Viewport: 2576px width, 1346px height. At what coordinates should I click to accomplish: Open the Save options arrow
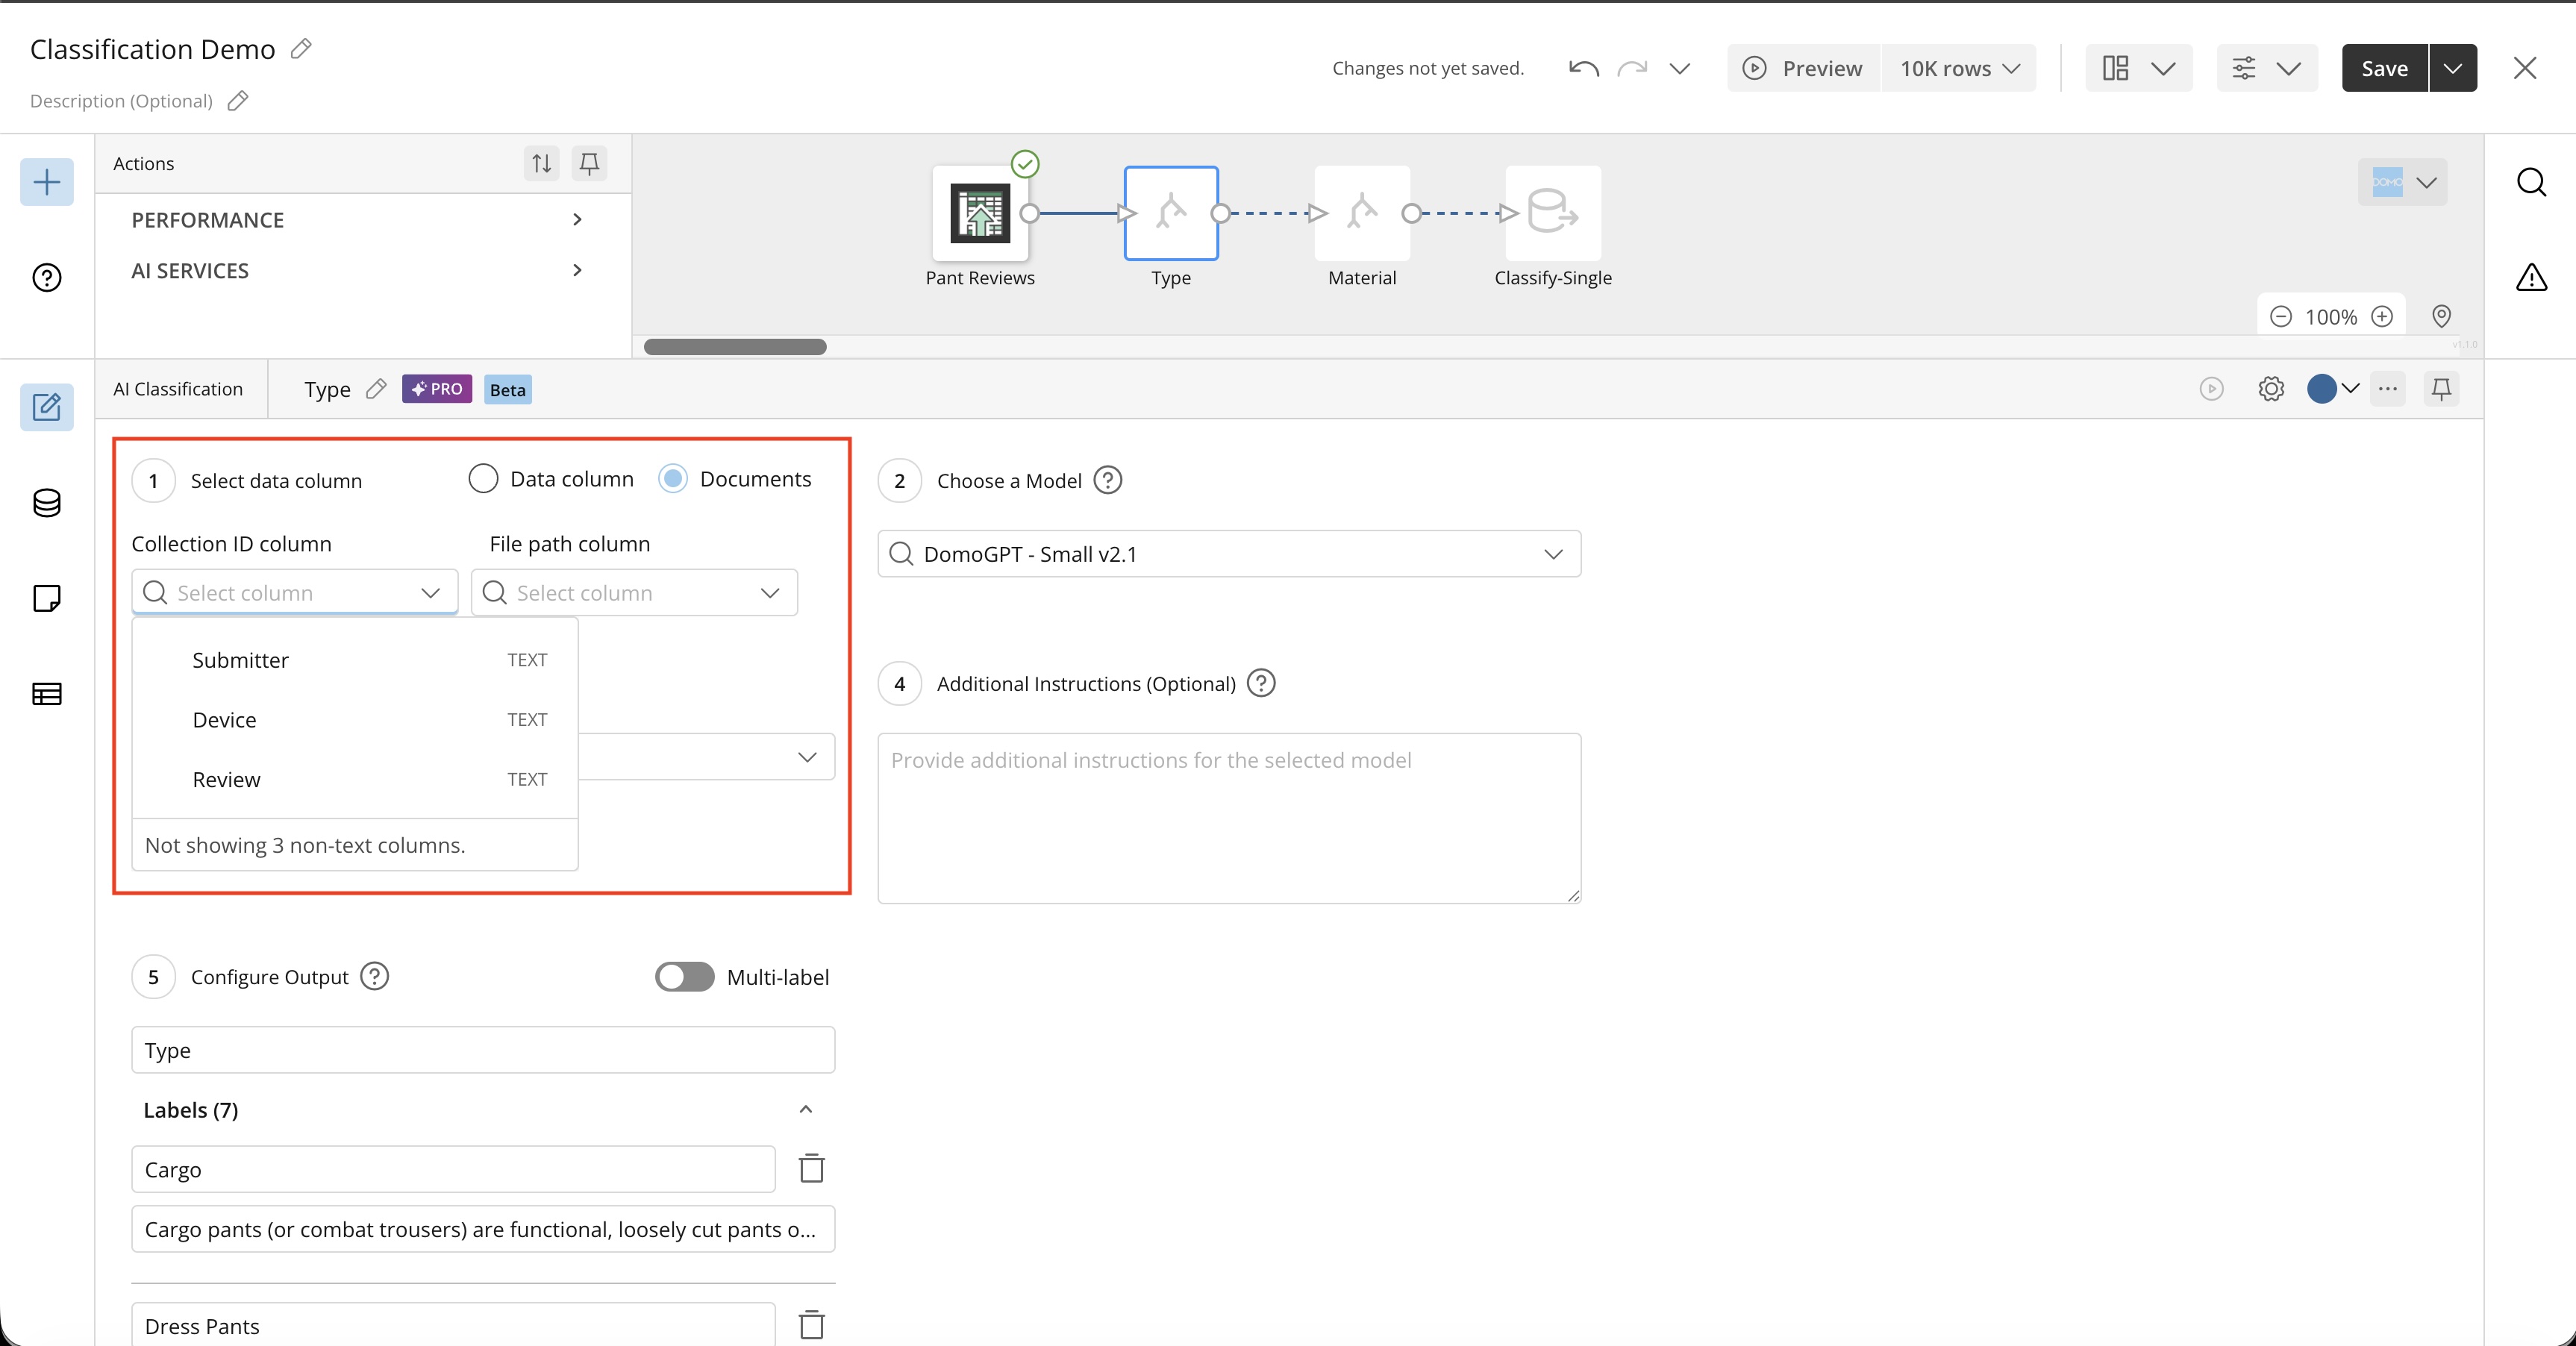[x=2453, y=68]
